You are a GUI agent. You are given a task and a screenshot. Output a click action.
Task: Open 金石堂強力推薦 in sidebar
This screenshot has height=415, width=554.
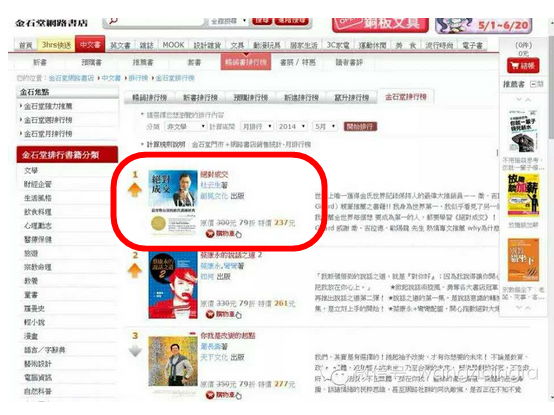(48, 106)
